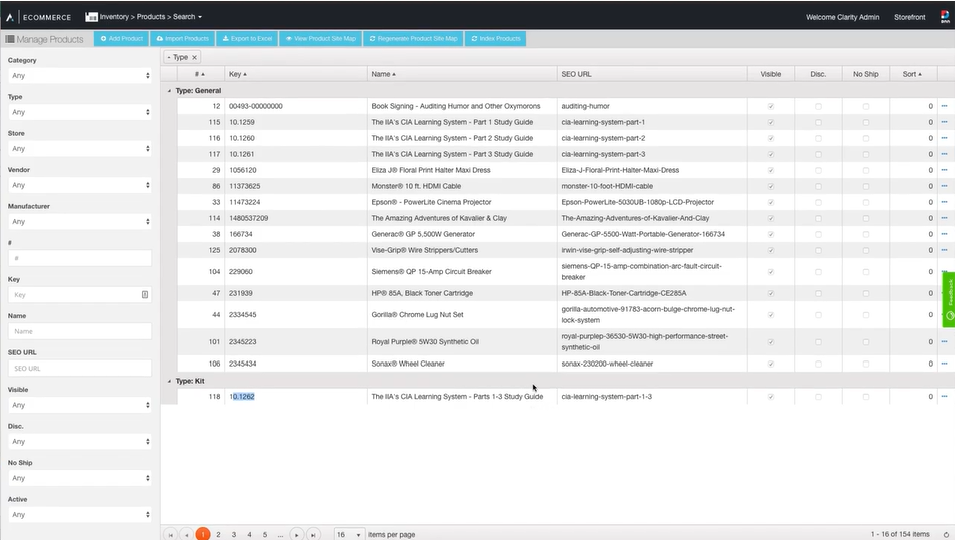The width and height of the screenshot is (955, 540).
Task: Toggle Visible checkbox for HP 85A Toner Cartridge
Action: 770,293
